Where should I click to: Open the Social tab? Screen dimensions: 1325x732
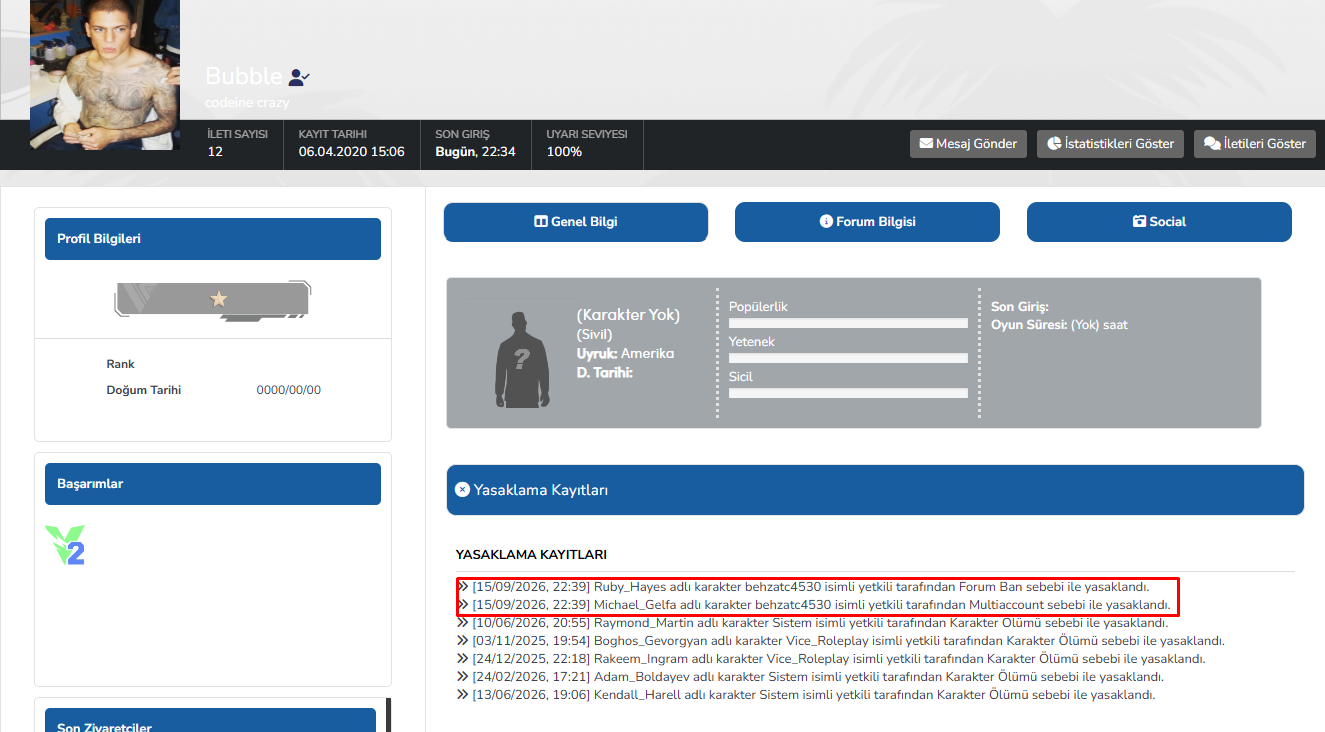(1159, 222)
